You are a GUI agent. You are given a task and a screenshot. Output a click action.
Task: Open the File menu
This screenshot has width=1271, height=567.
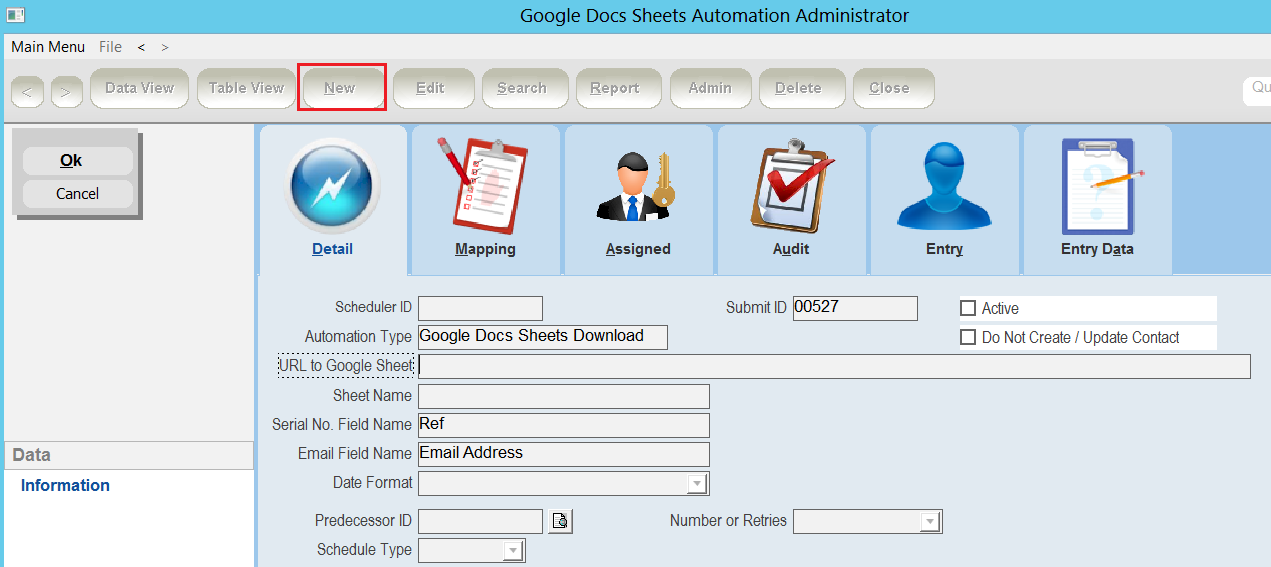click(x=110, y=47)
